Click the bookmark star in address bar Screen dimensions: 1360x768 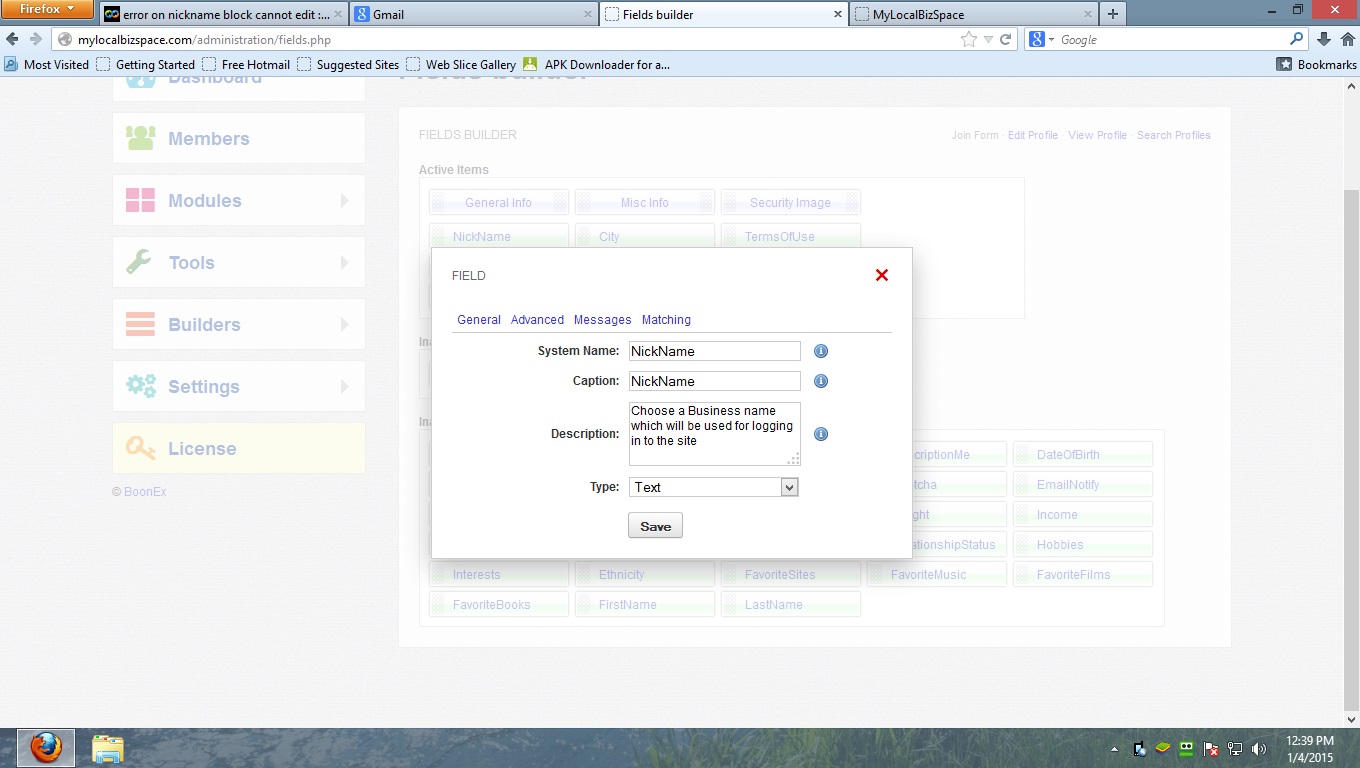pyautogui.click(x=968, y=40)
